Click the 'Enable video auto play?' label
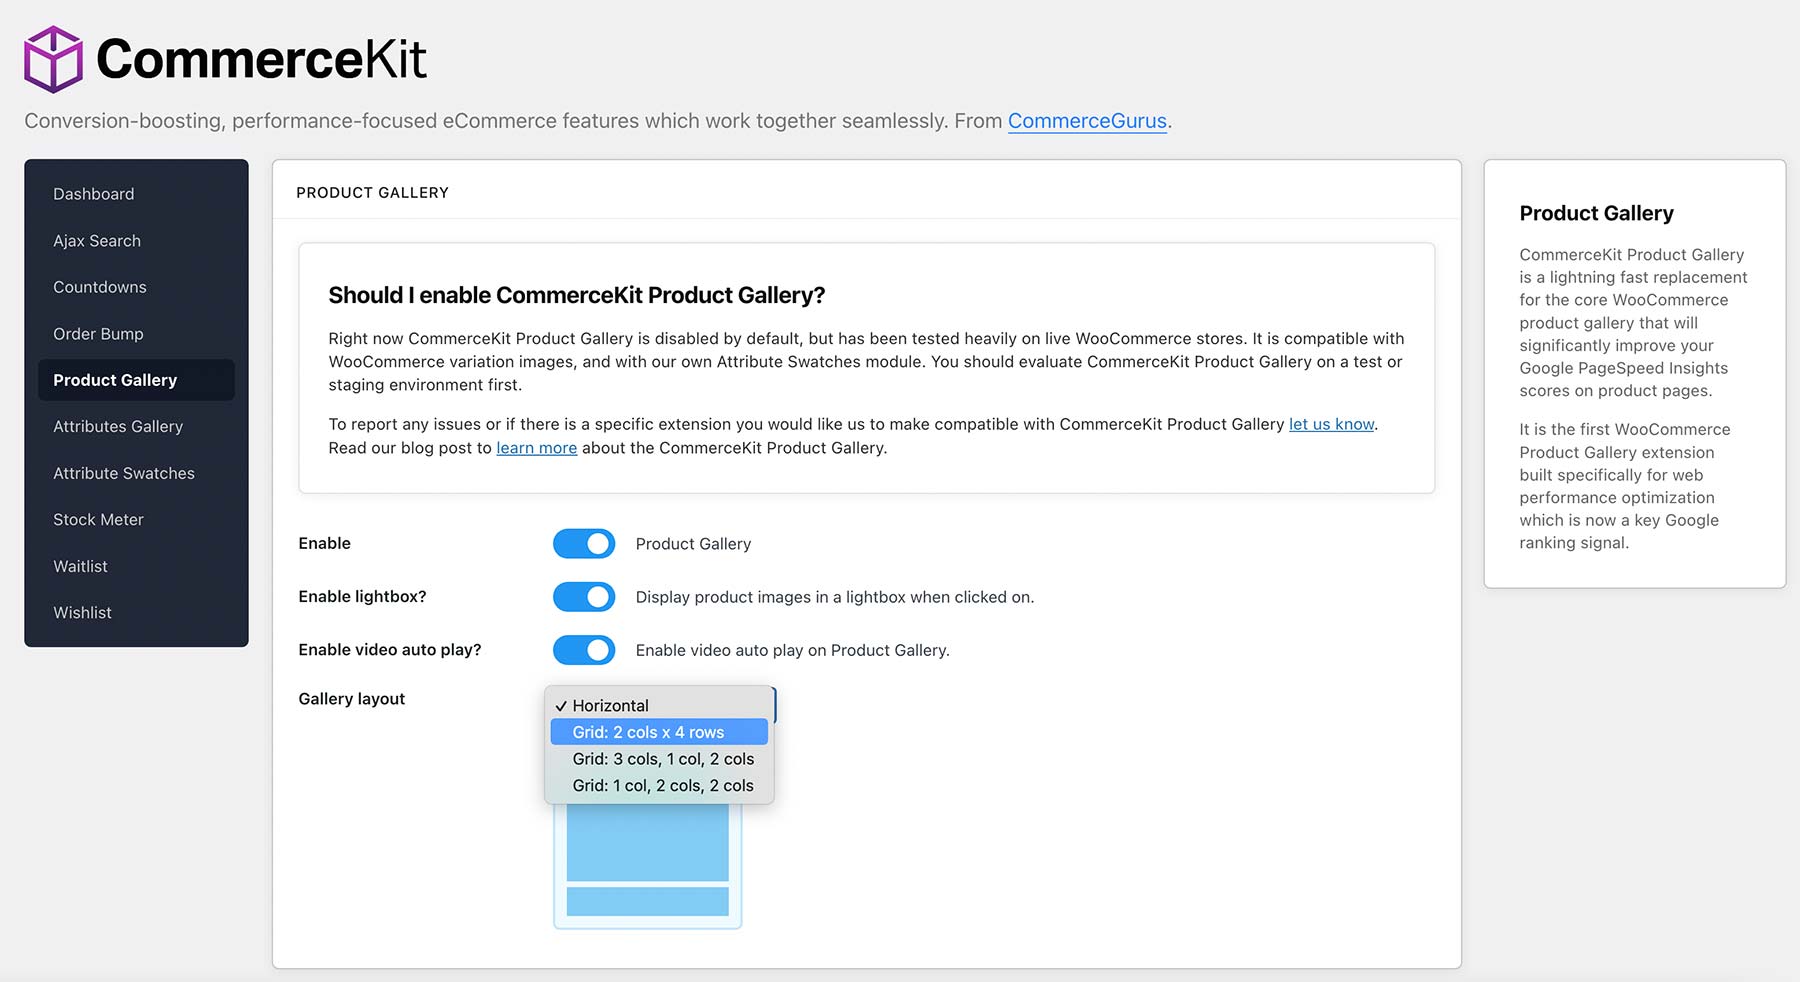Image resolution: width=1800 pixels, height=982 pixels. 390,650
